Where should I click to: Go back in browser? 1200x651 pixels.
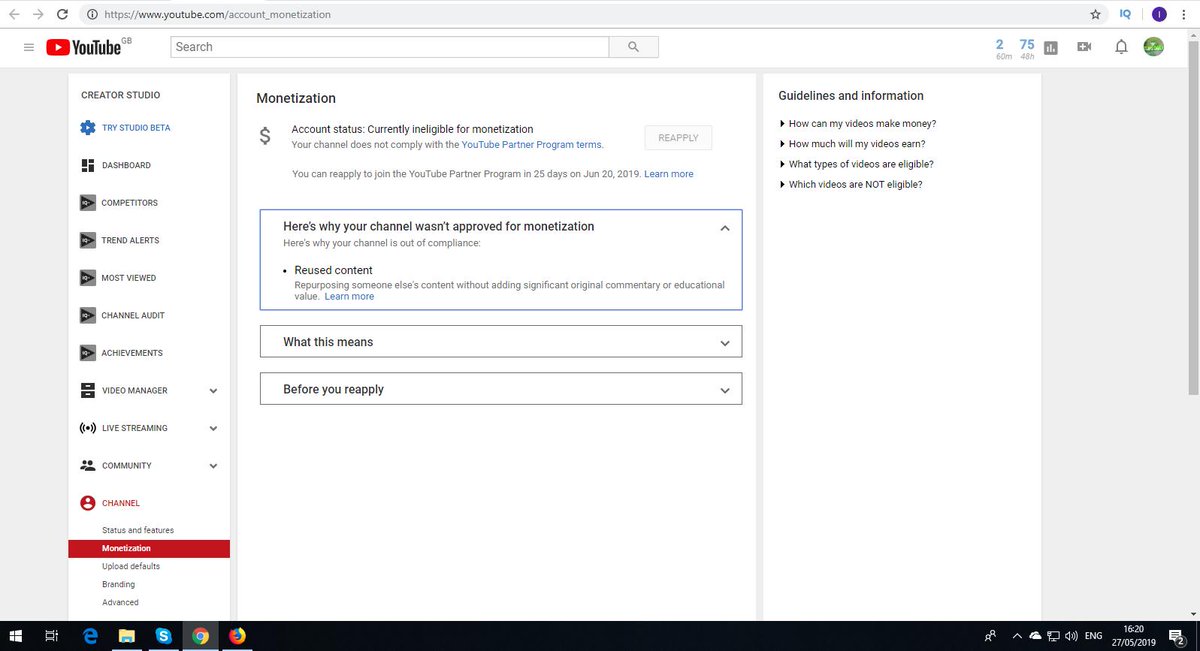(x=13, y=14)
